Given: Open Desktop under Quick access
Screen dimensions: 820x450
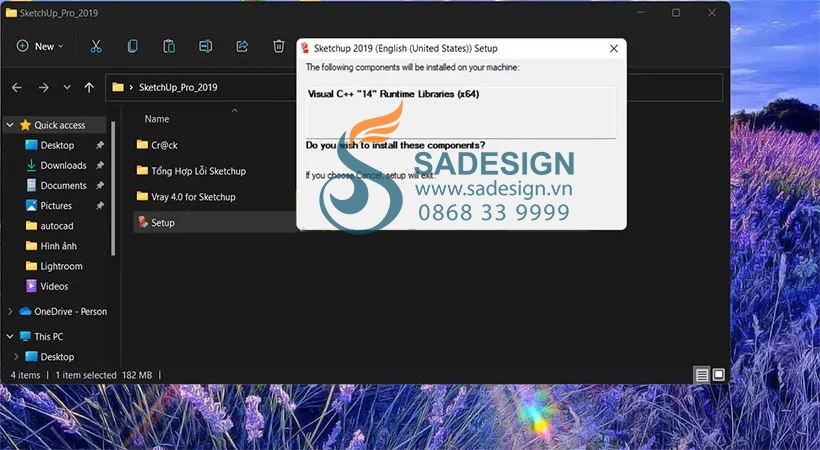Looking at the screenshot, I should [x=57, y=145].
